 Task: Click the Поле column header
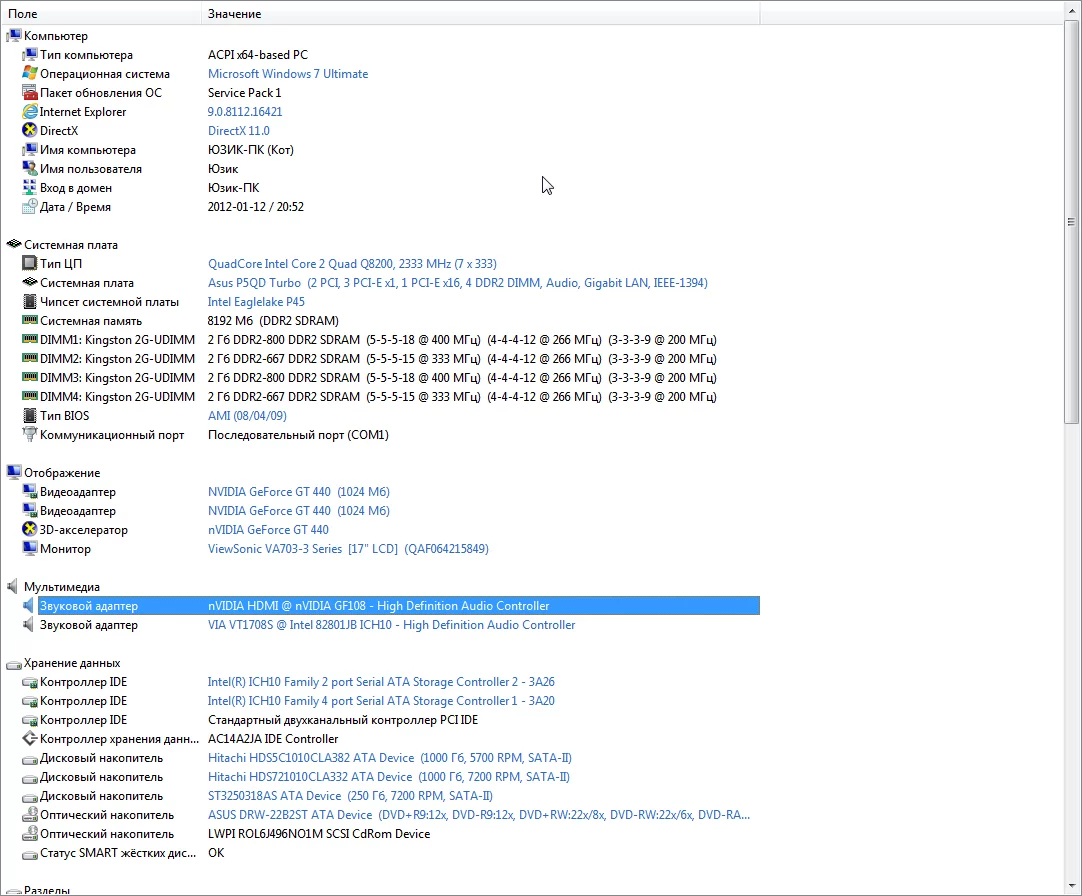[x=101, y=14]
